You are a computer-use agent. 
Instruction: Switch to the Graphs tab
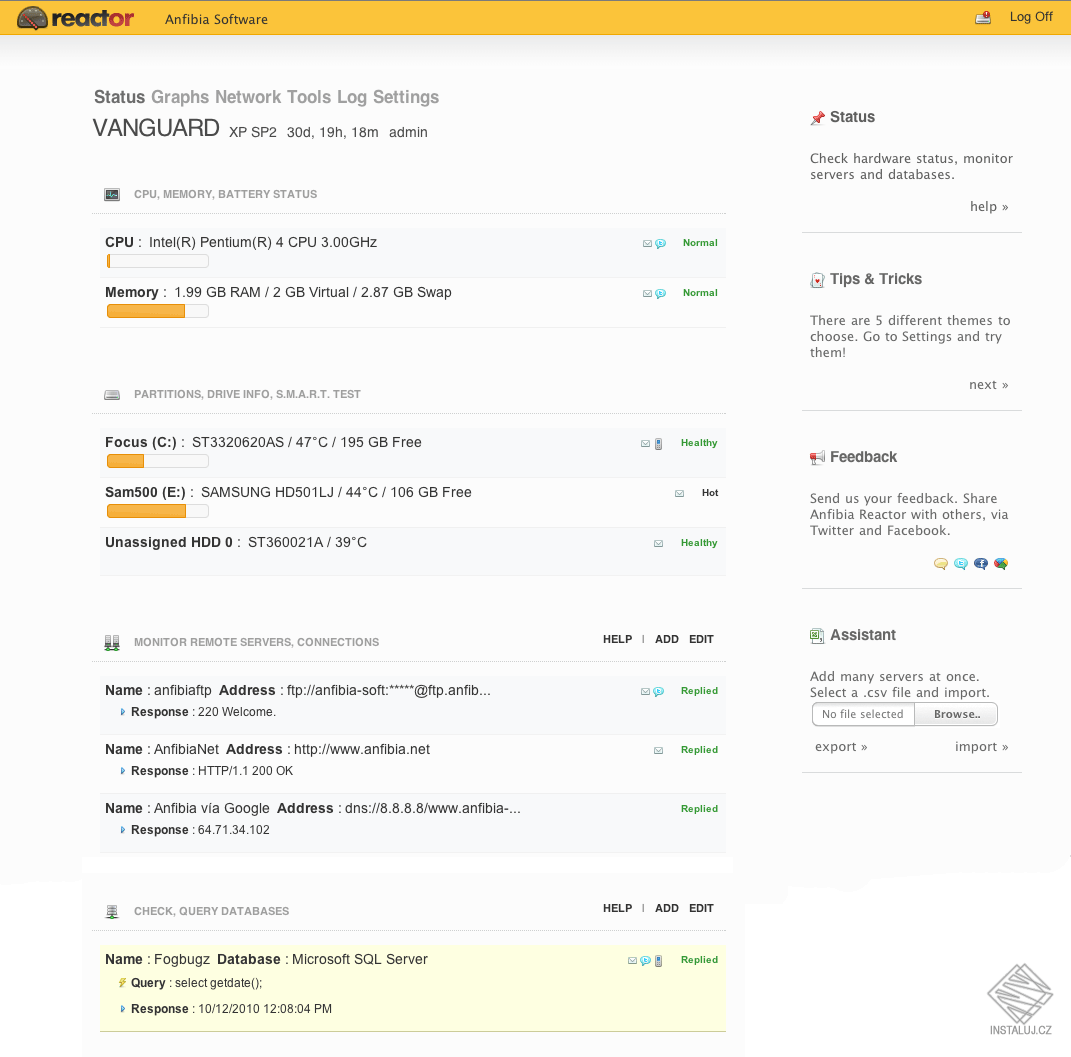click(180, 97)
